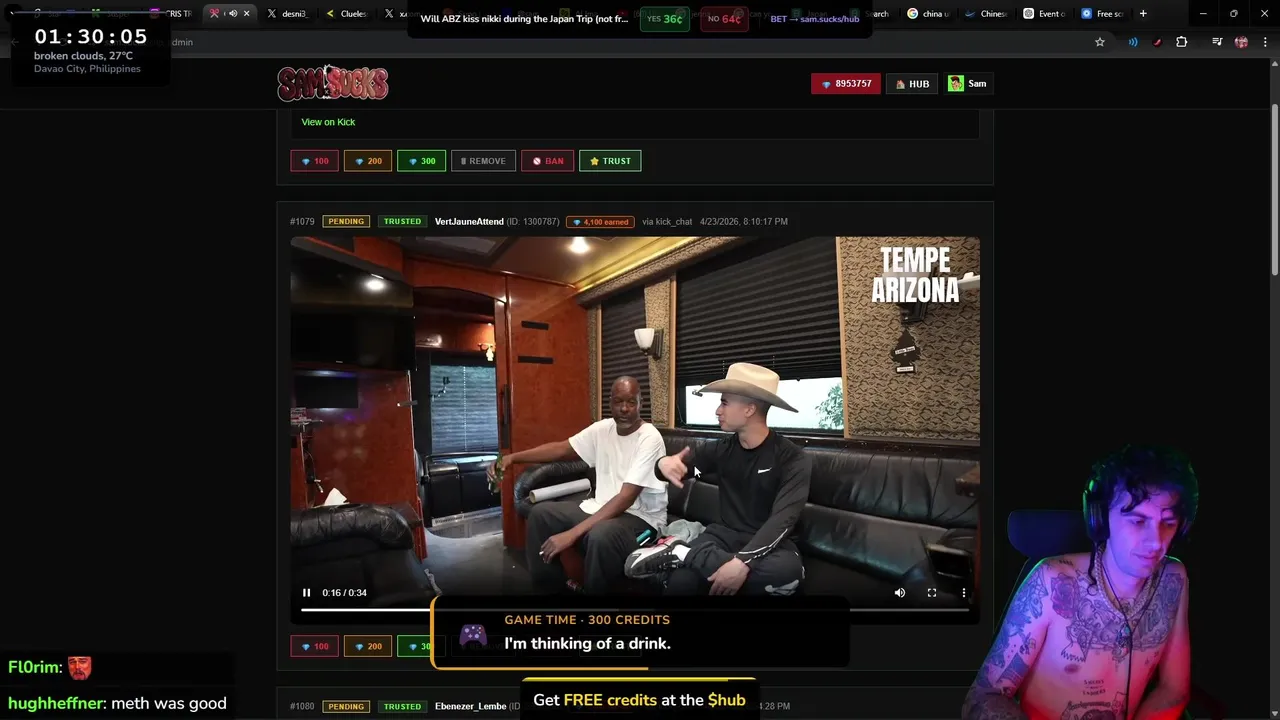Switch to the Chinese tab
The height and width of the screenshot is (720, 1280).
(x=986, y=14)
